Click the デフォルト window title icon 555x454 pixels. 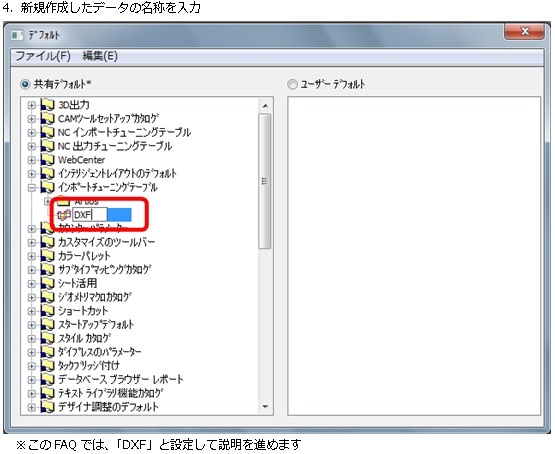click(x=17, y=35)
